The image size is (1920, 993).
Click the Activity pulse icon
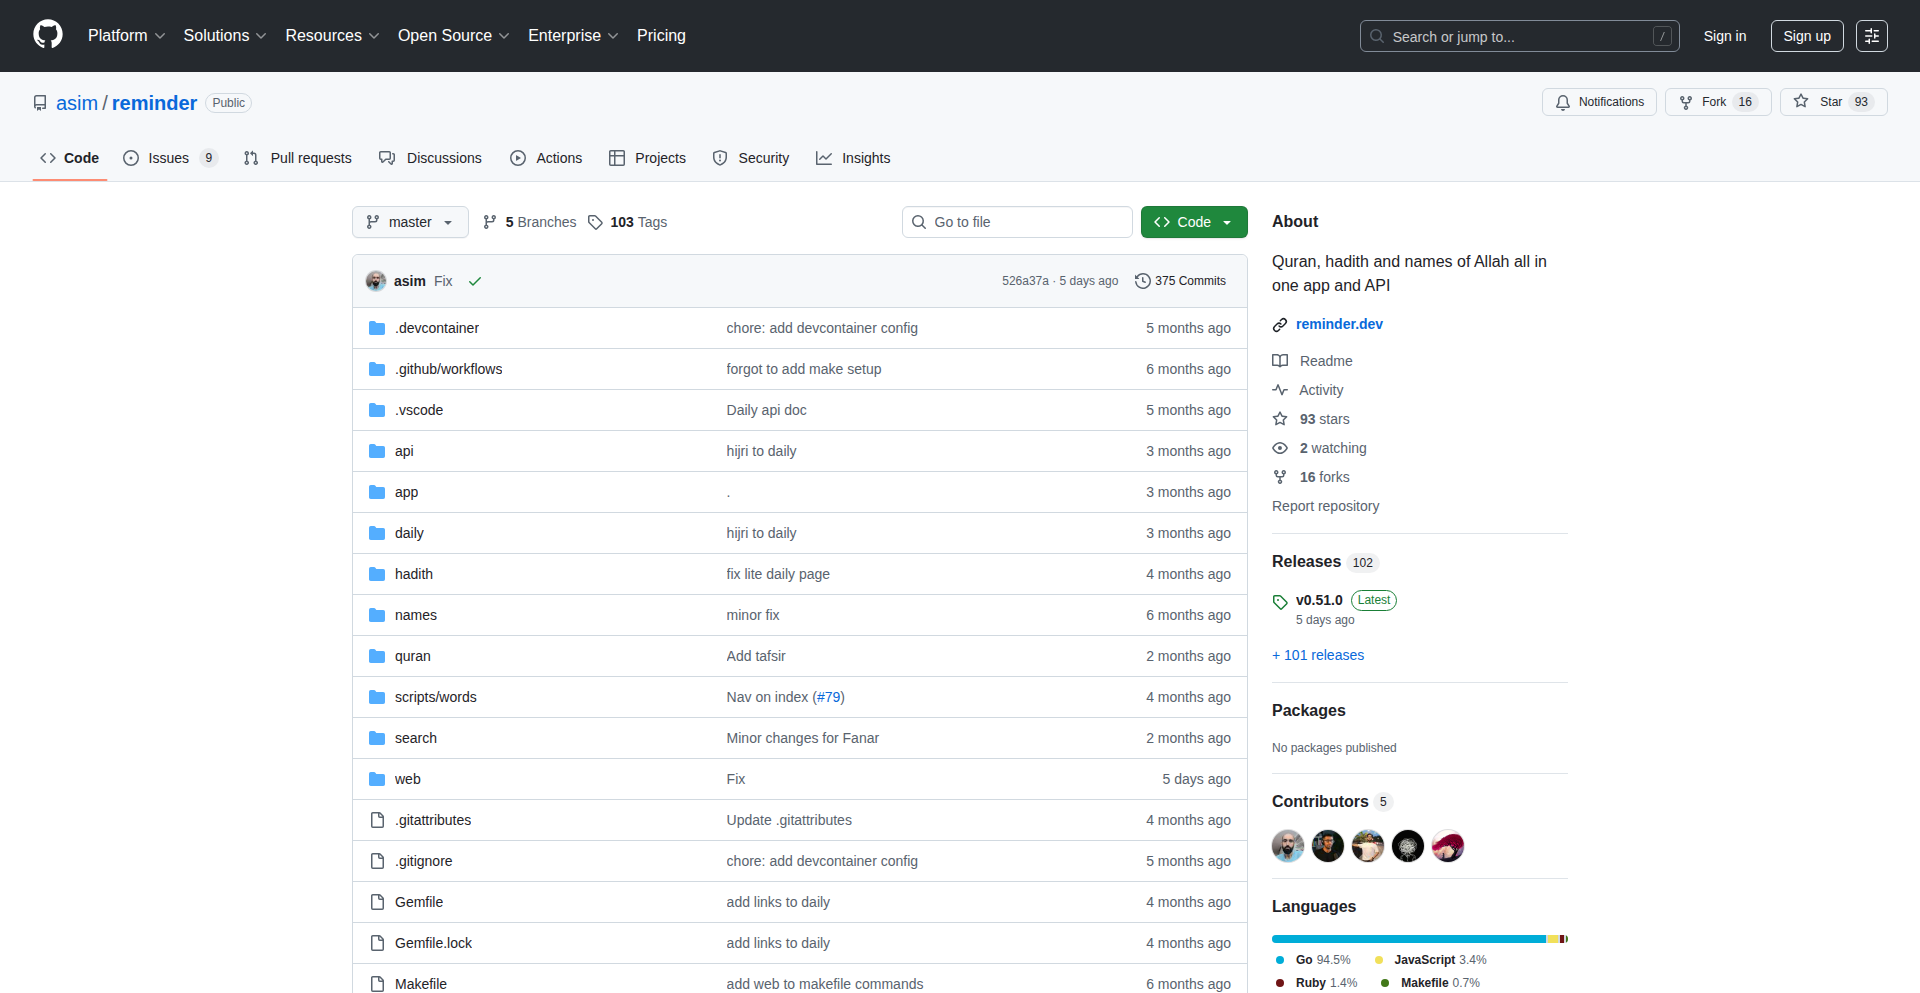tap(1280, 390)
